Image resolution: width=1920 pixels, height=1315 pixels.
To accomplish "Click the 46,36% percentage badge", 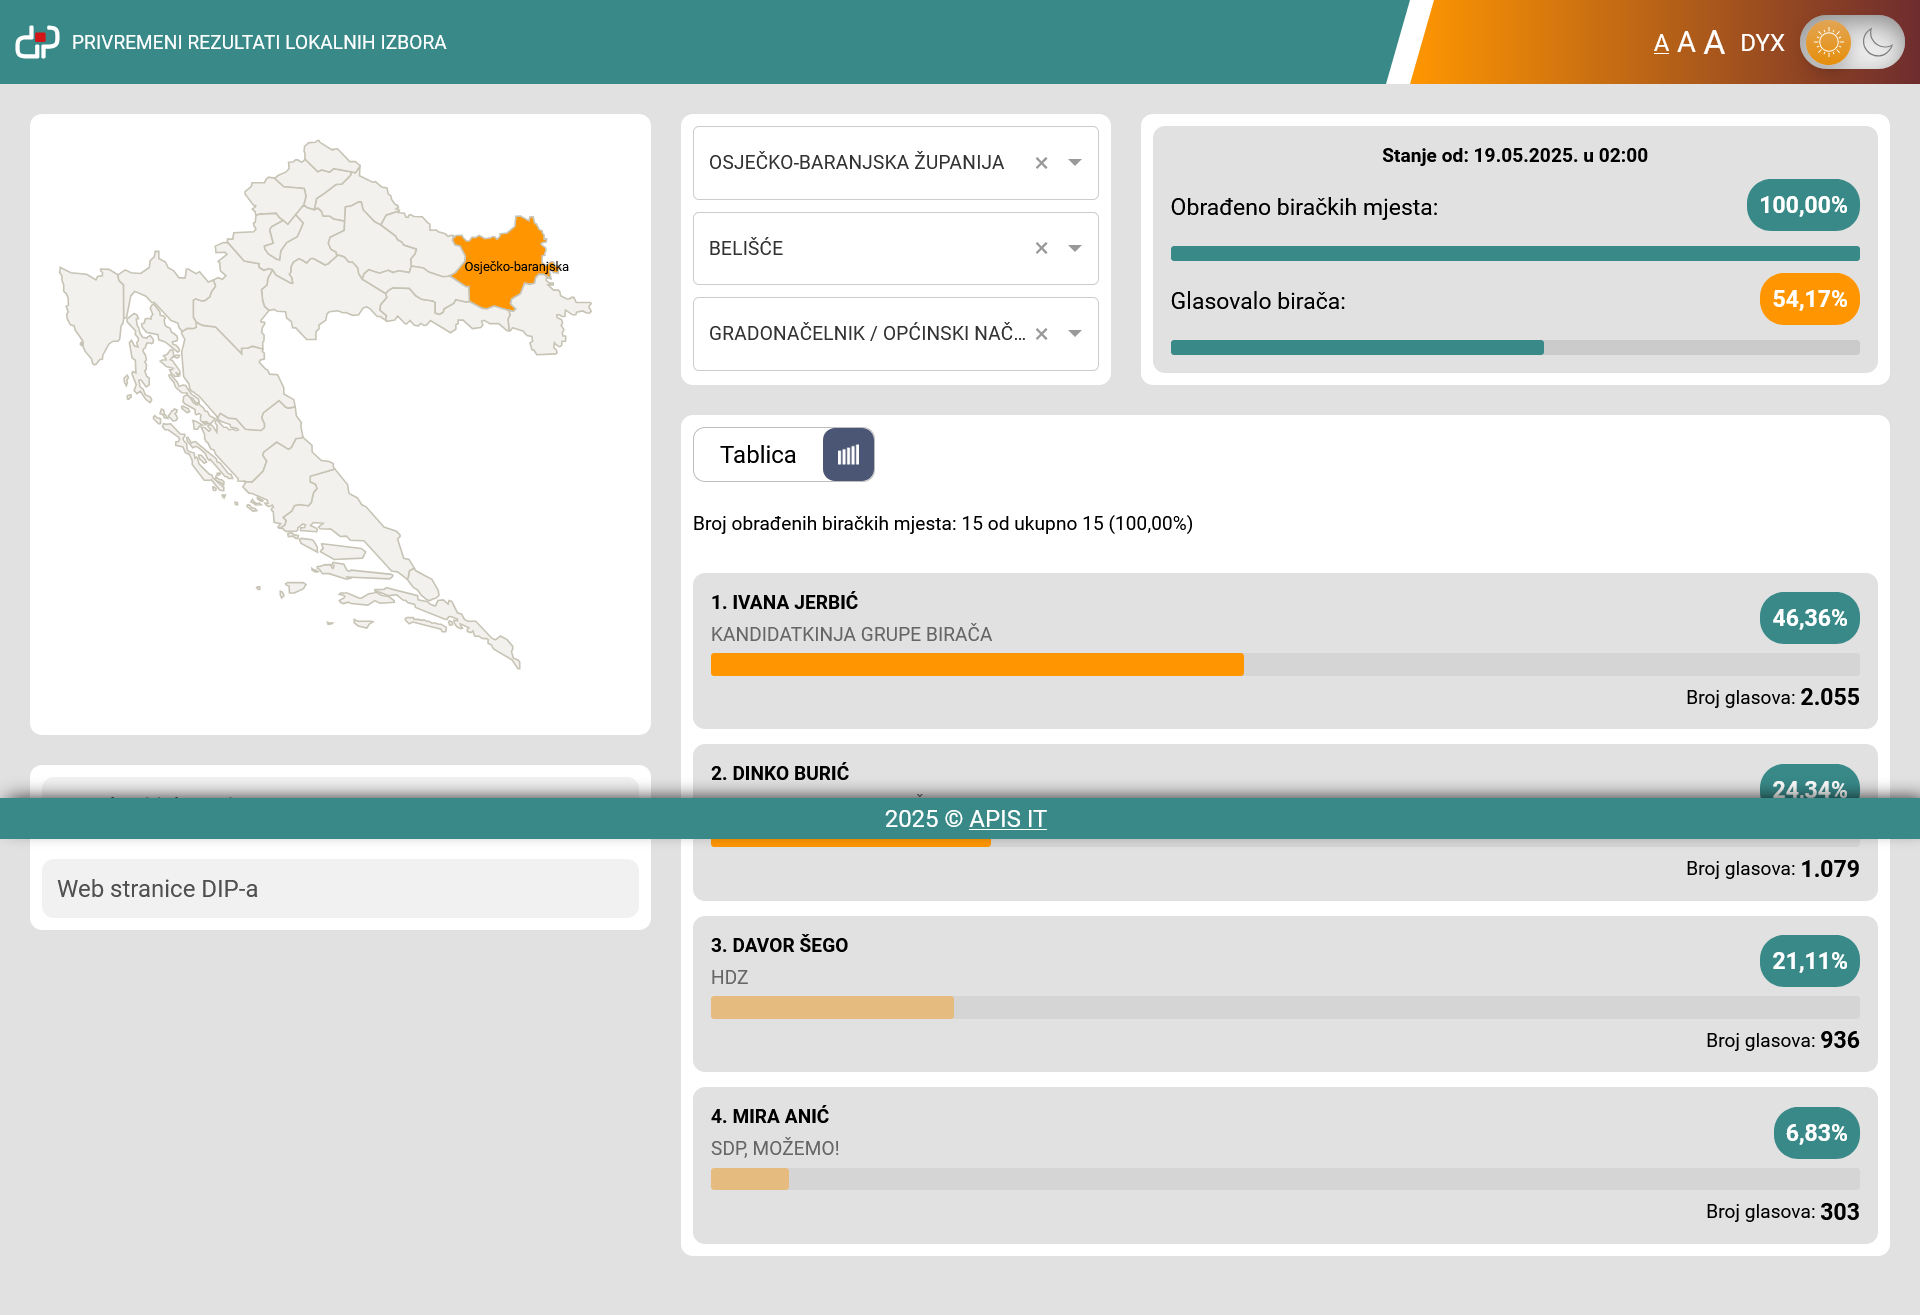I will 1809,618.
